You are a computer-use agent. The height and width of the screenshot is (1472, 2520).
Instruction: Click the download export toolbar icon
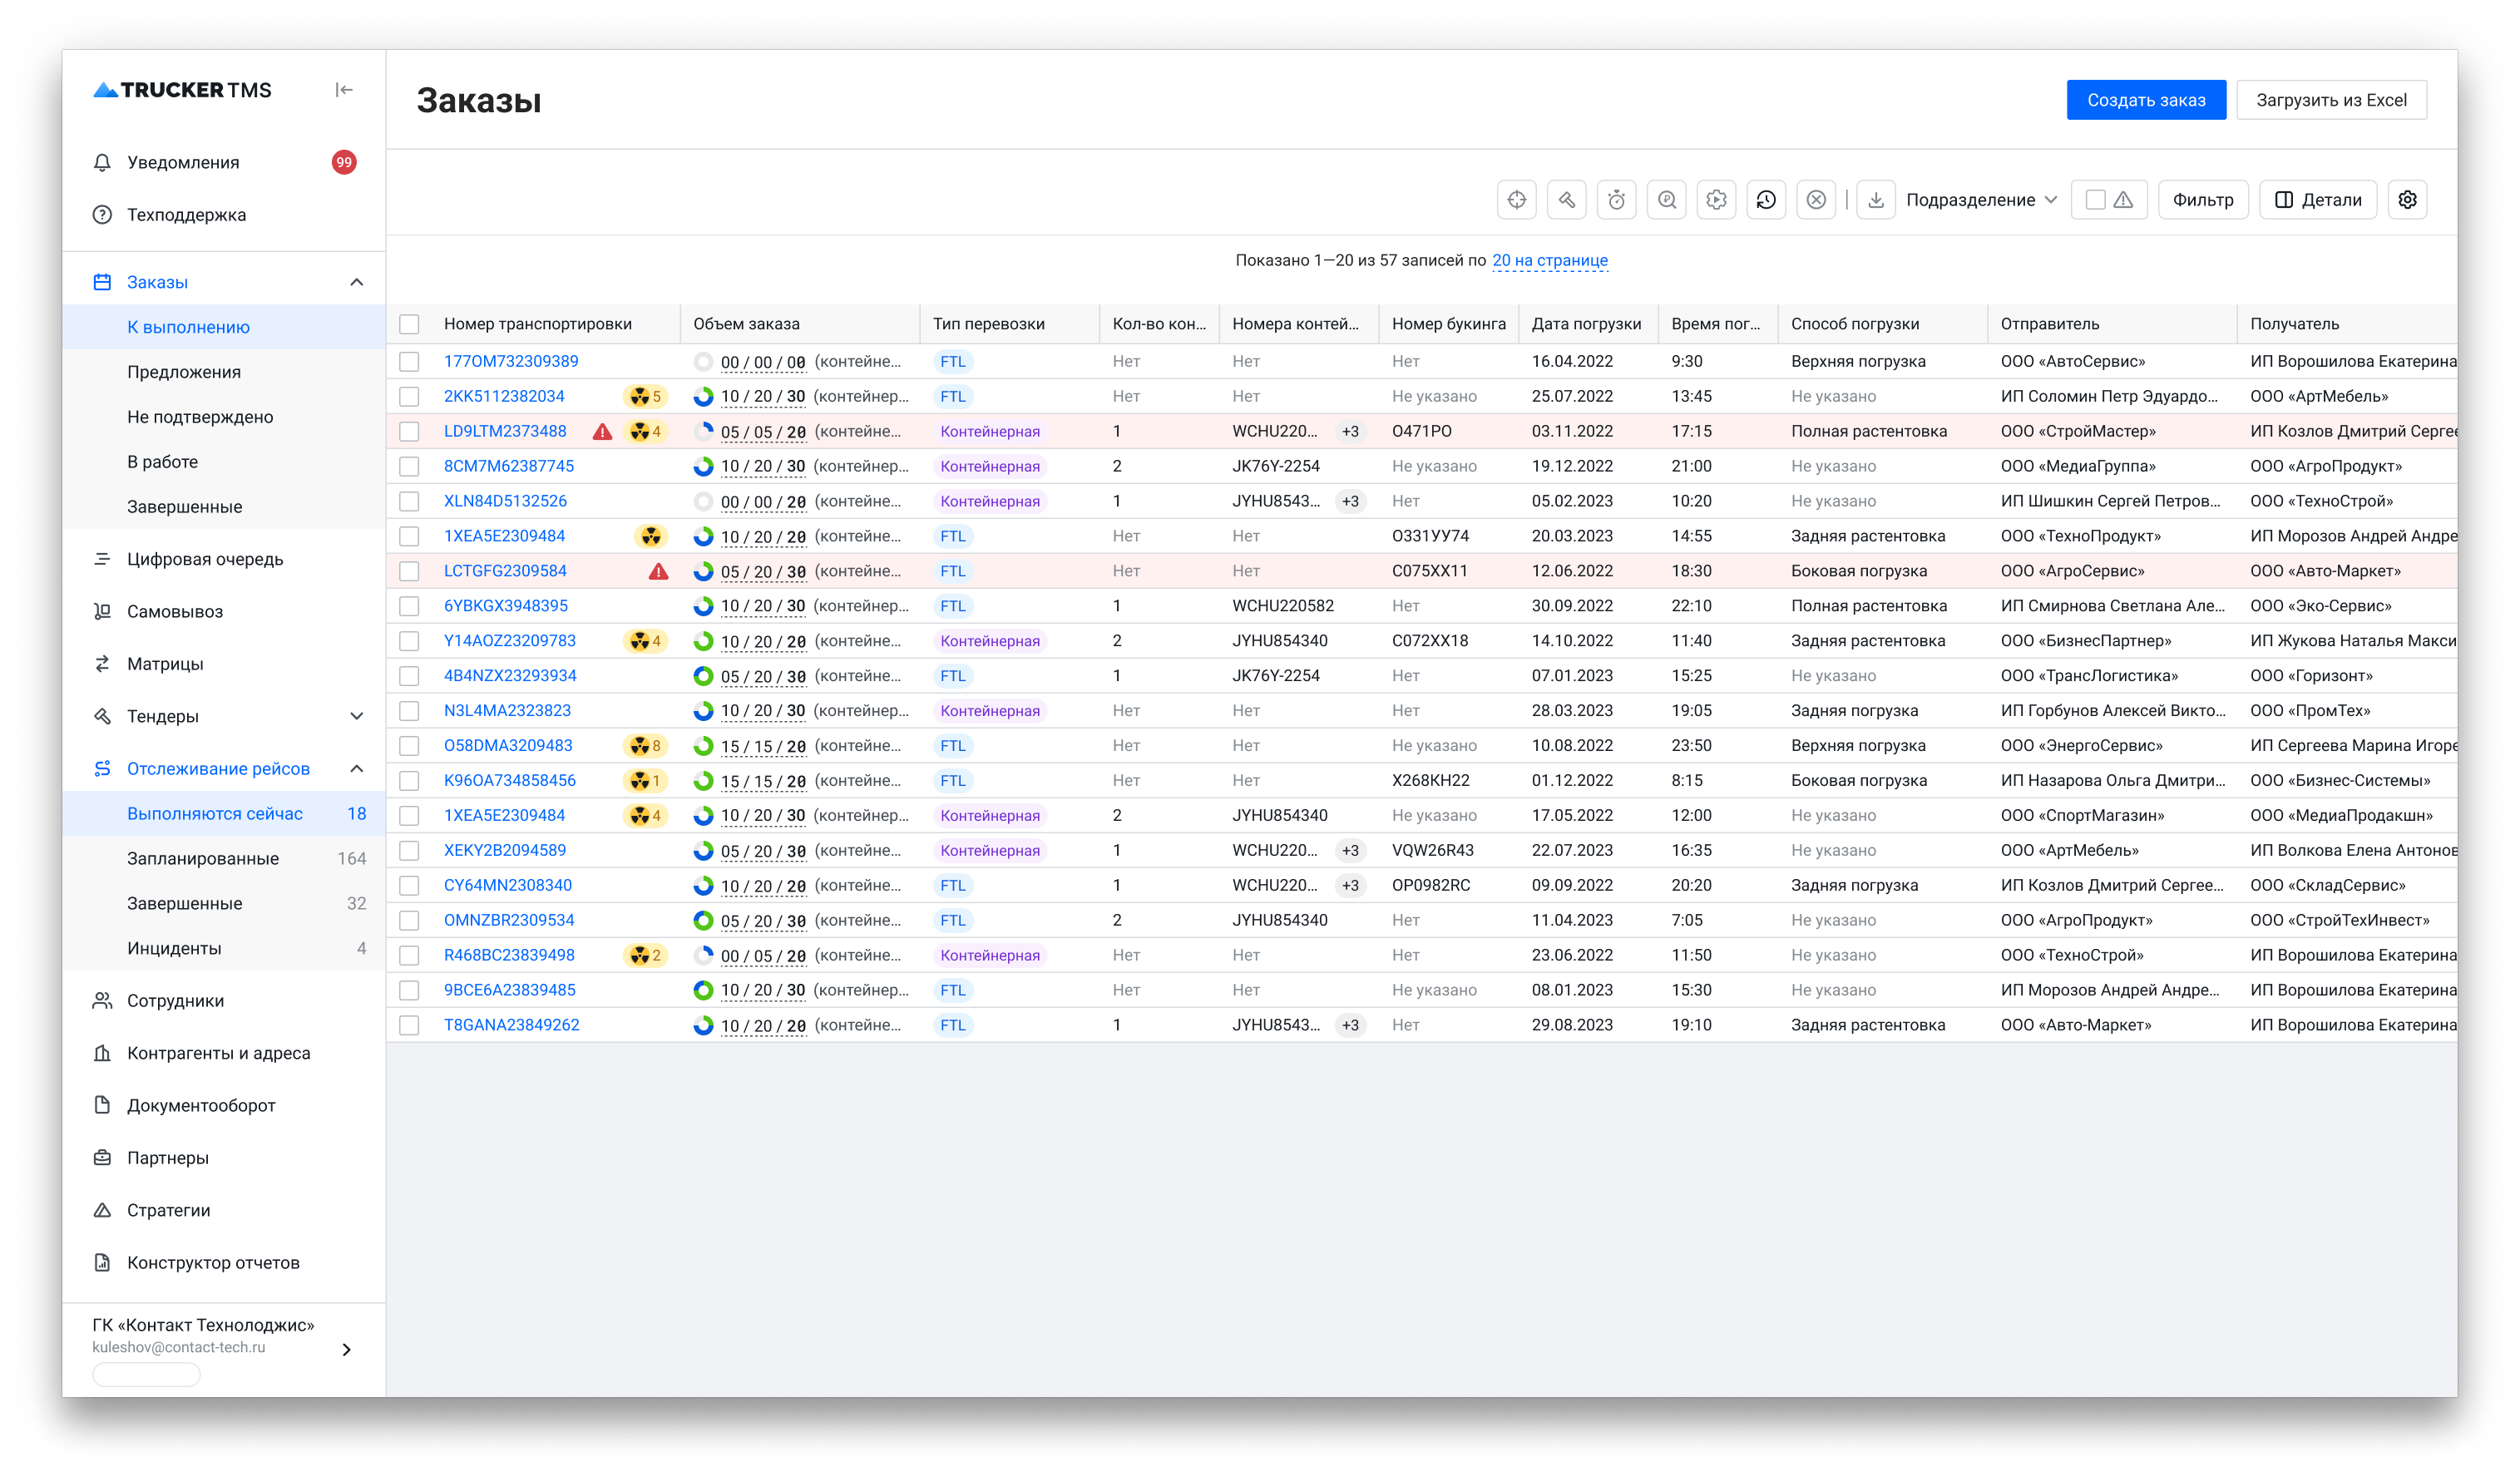click(1876, 200)
